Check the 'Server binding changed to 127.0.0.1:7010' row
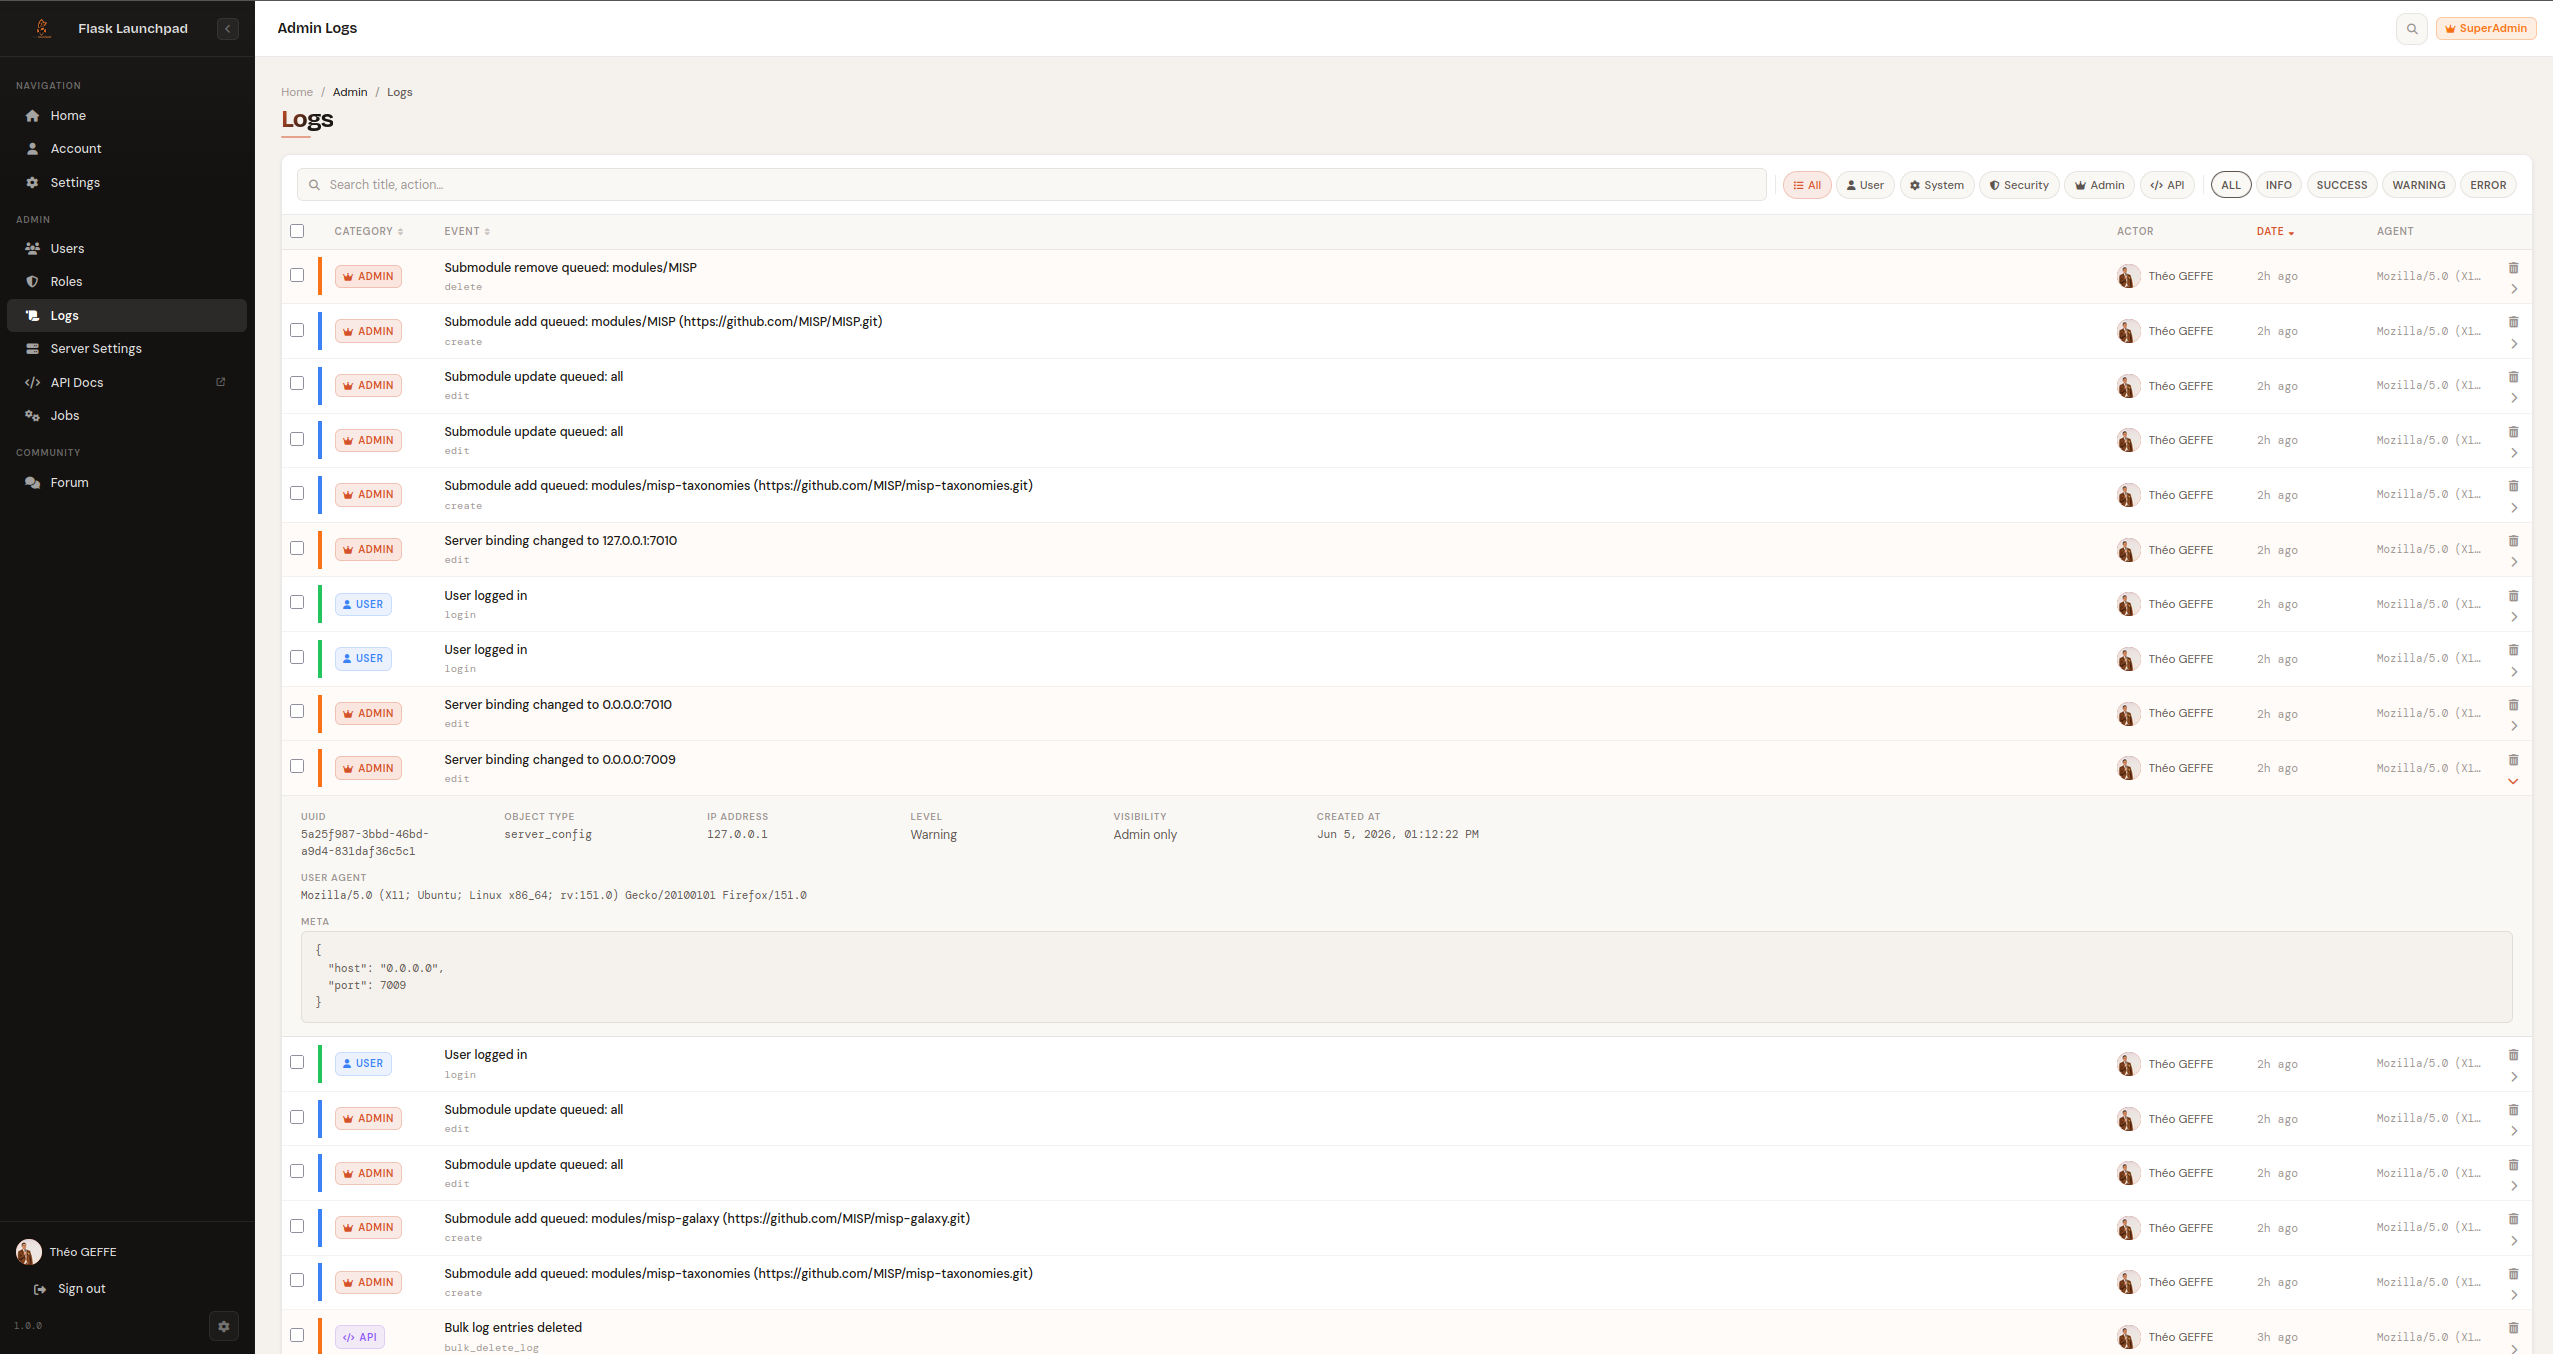The height and width of the screenshot is (1354, 2553). (x=297, y=548)
